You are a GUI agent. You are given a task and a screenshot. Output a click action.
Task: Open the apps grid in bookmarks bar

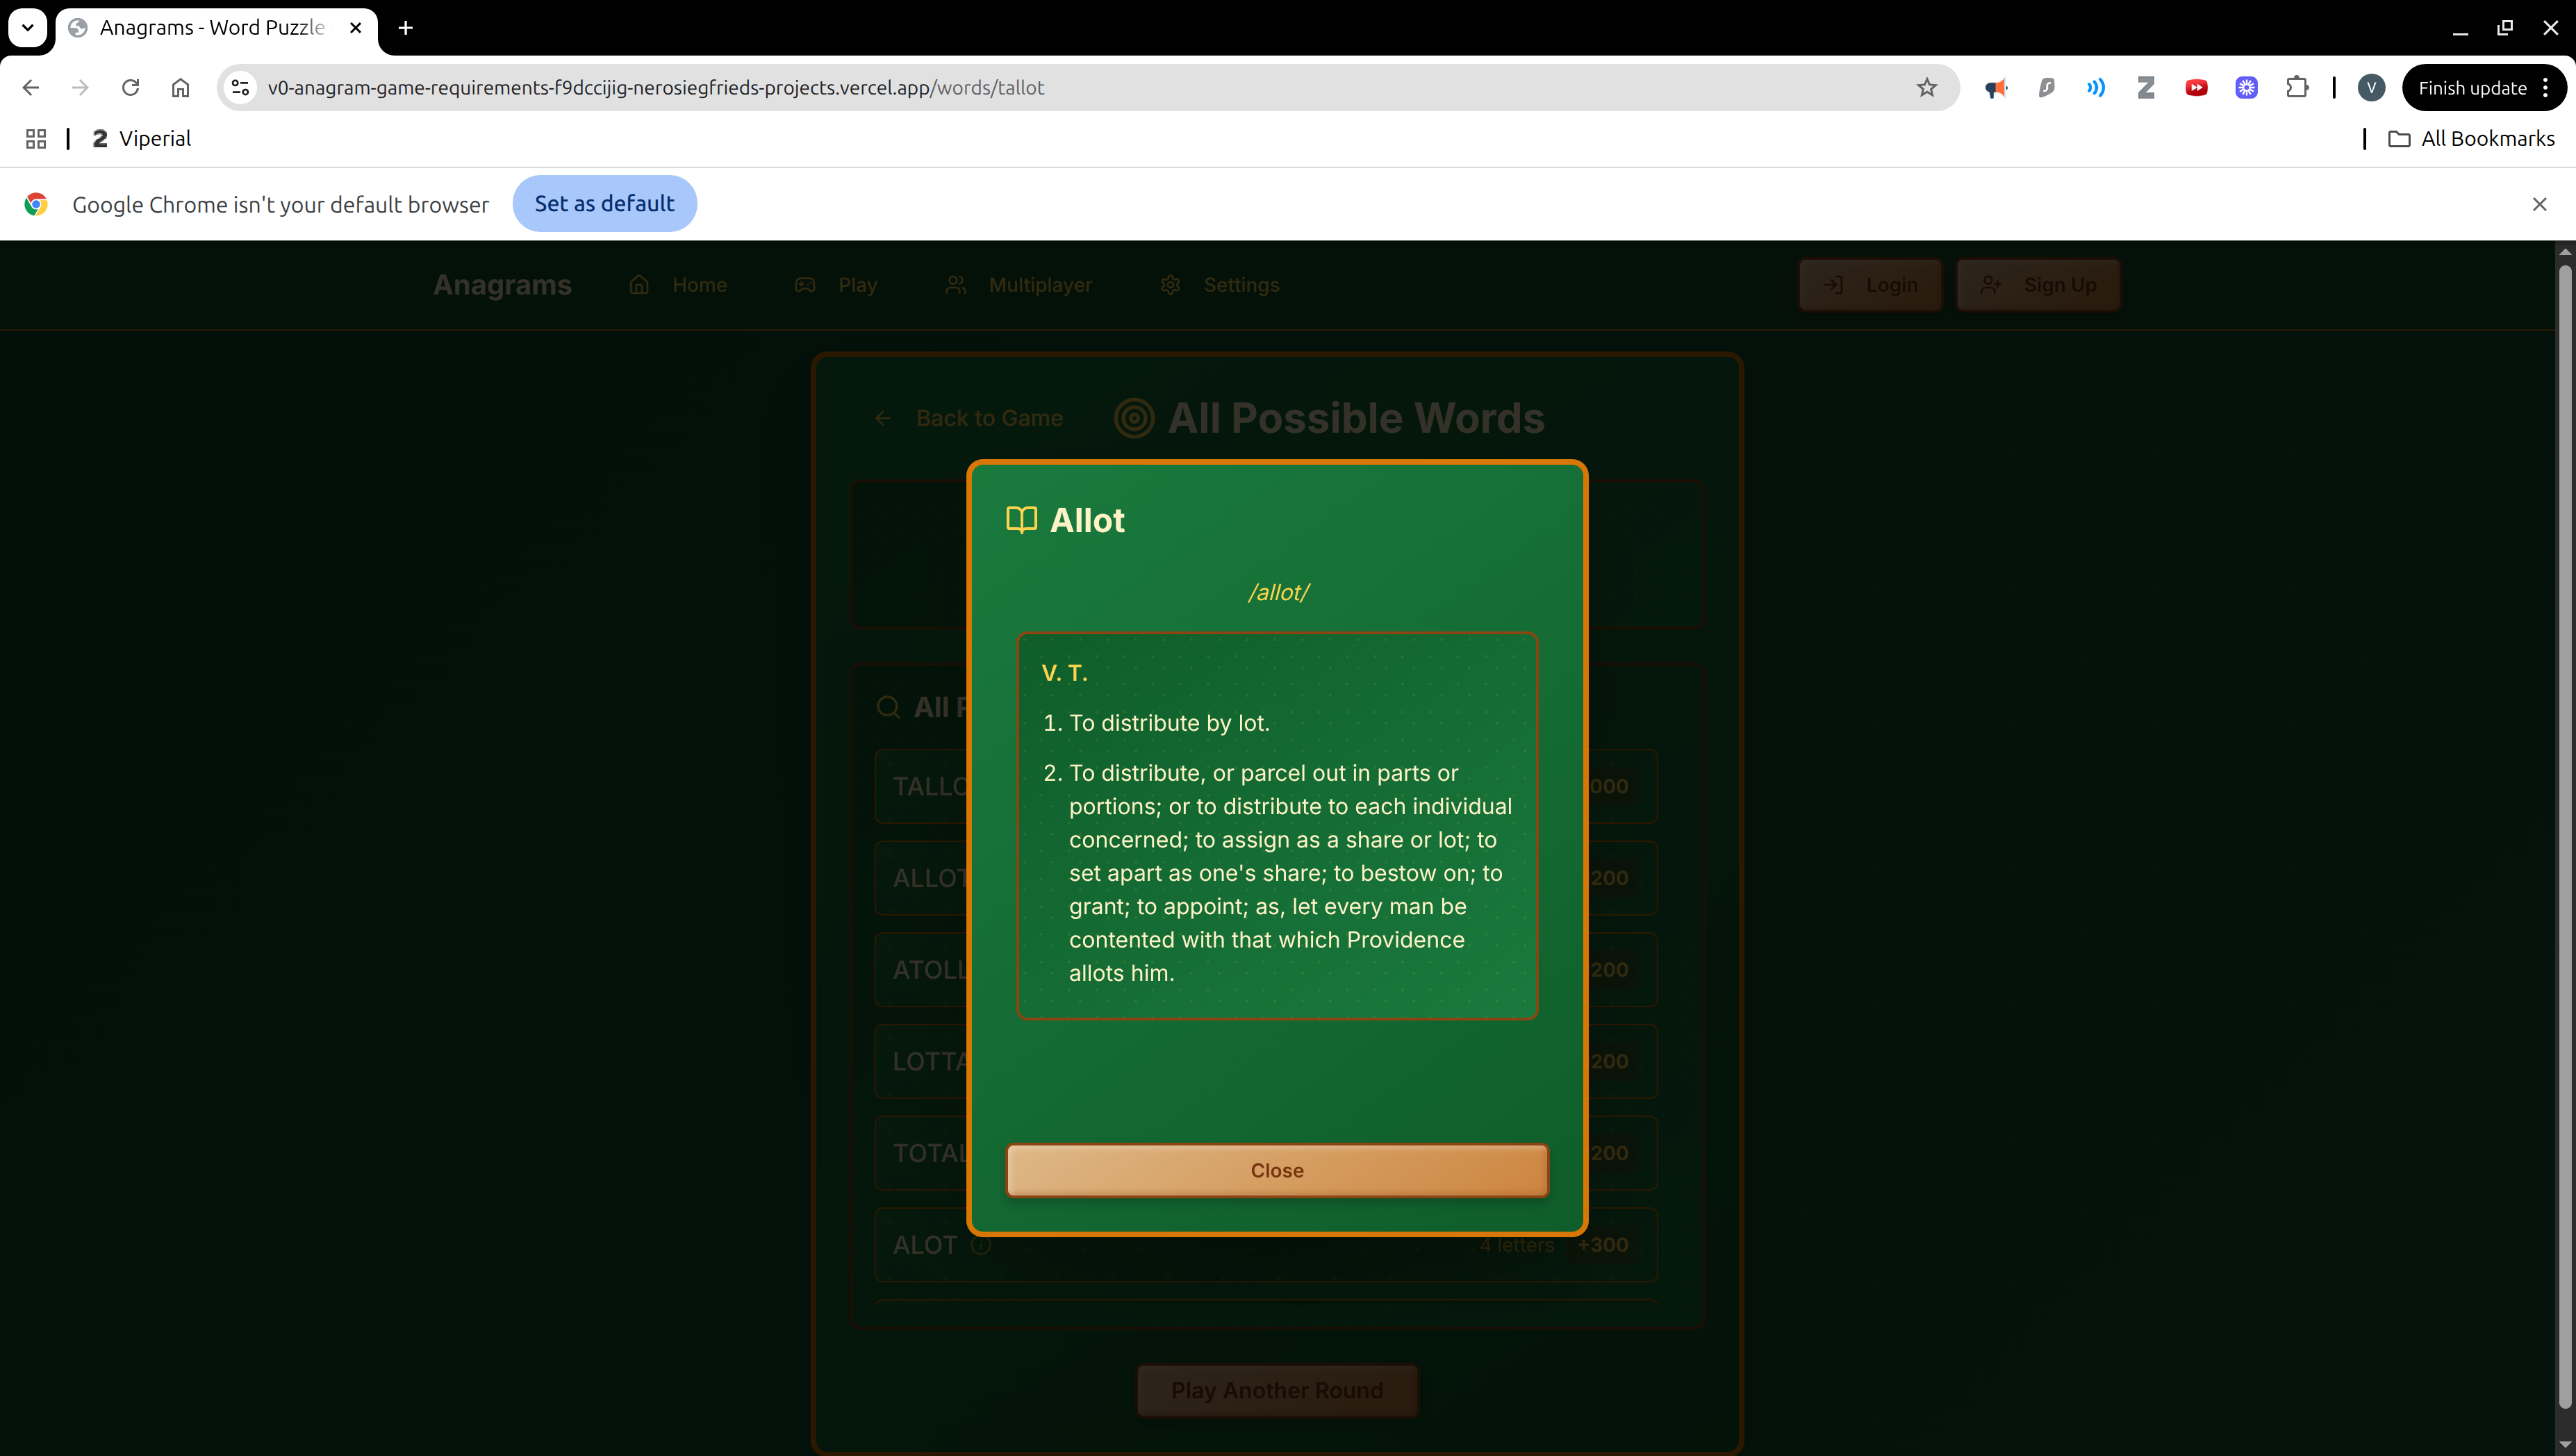tap(36, 139)
